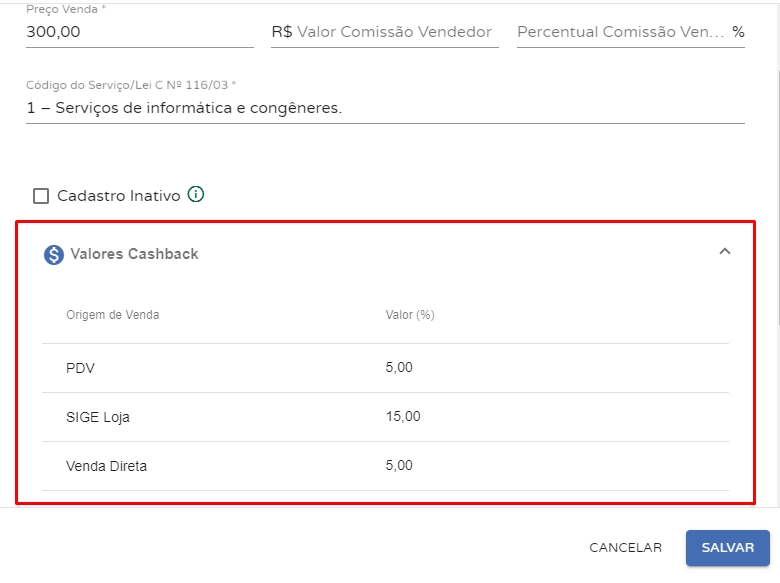The height and width of the screenshot is (583, 780).
Task: Click the Cancelar button
Action: click(625, 548)
